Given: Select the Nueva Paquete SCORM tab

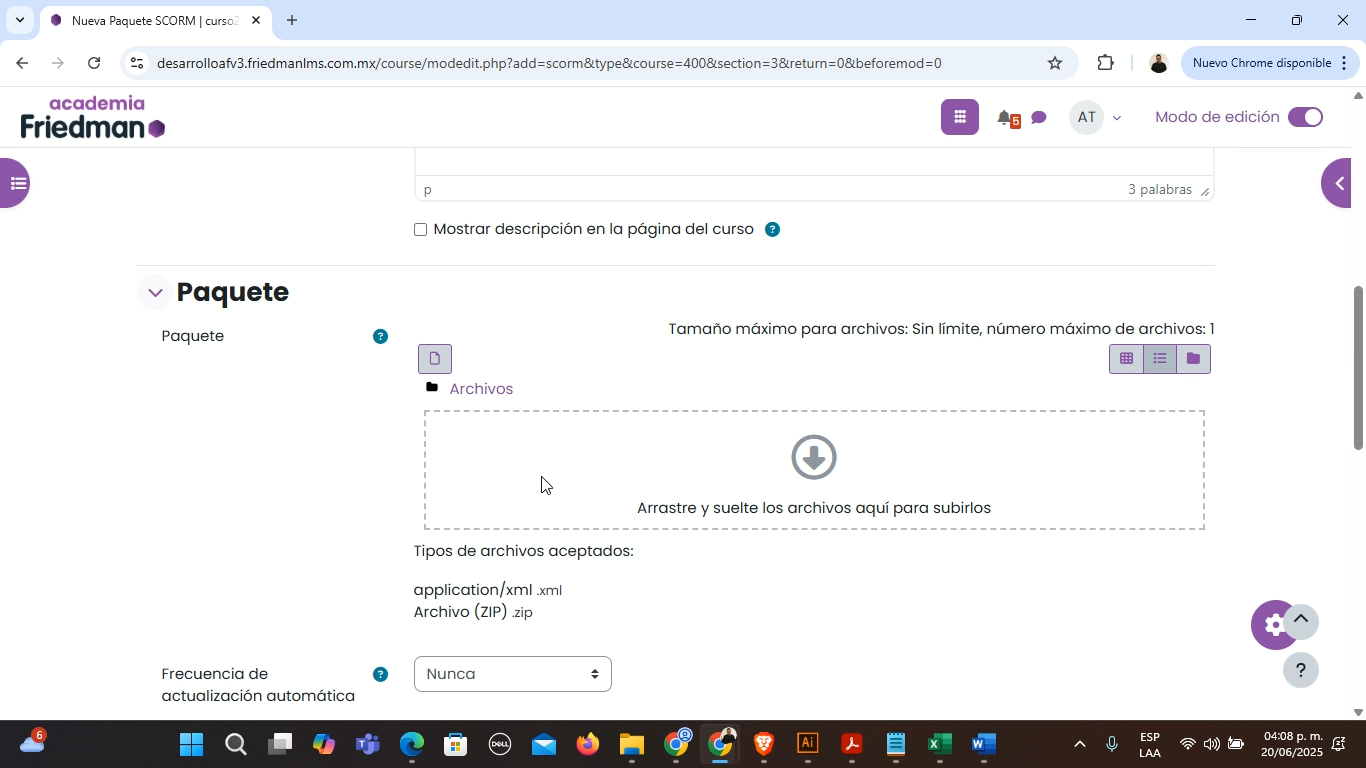Looking at the screenshot, I should click(155, 20).
